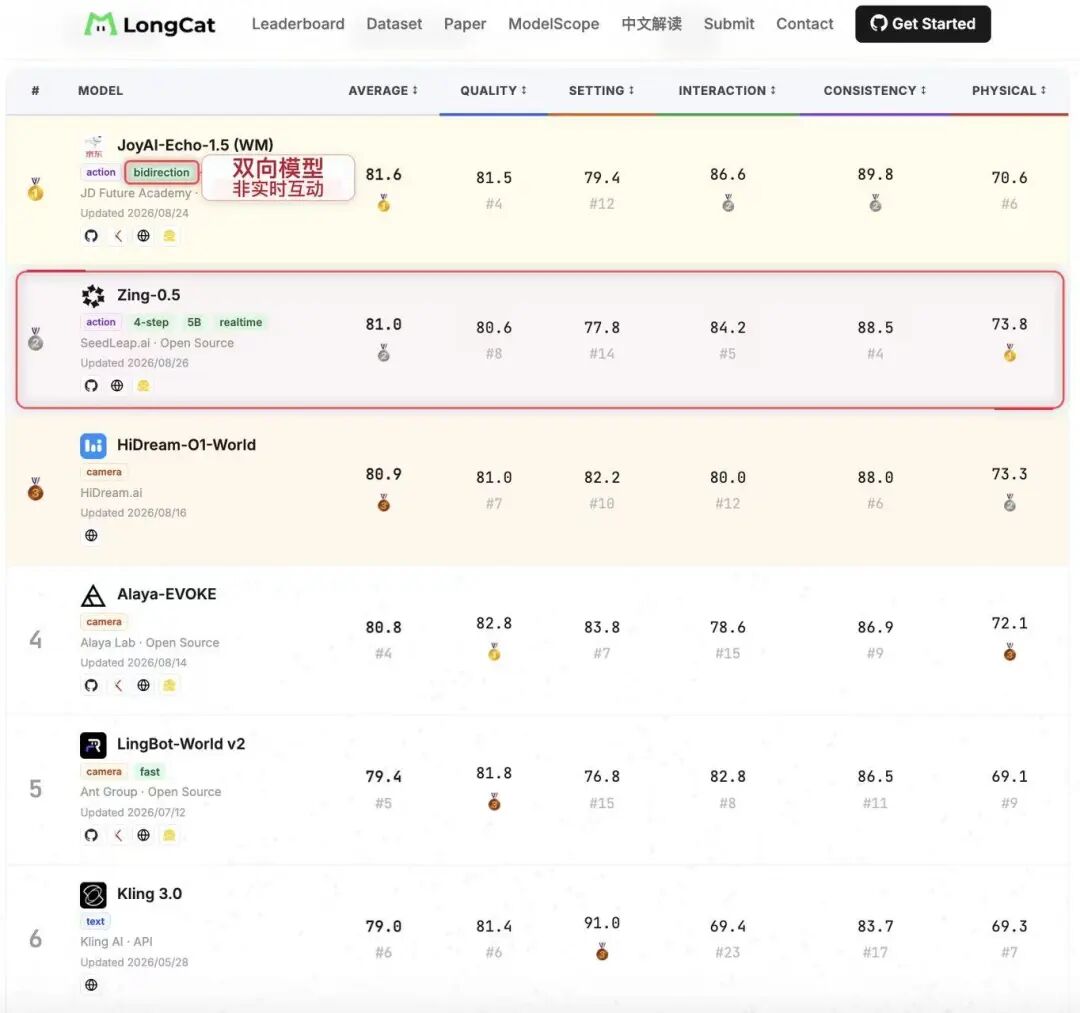Open JoyAI-Echo-1.5 website globe icon

(x=143, y=236)
